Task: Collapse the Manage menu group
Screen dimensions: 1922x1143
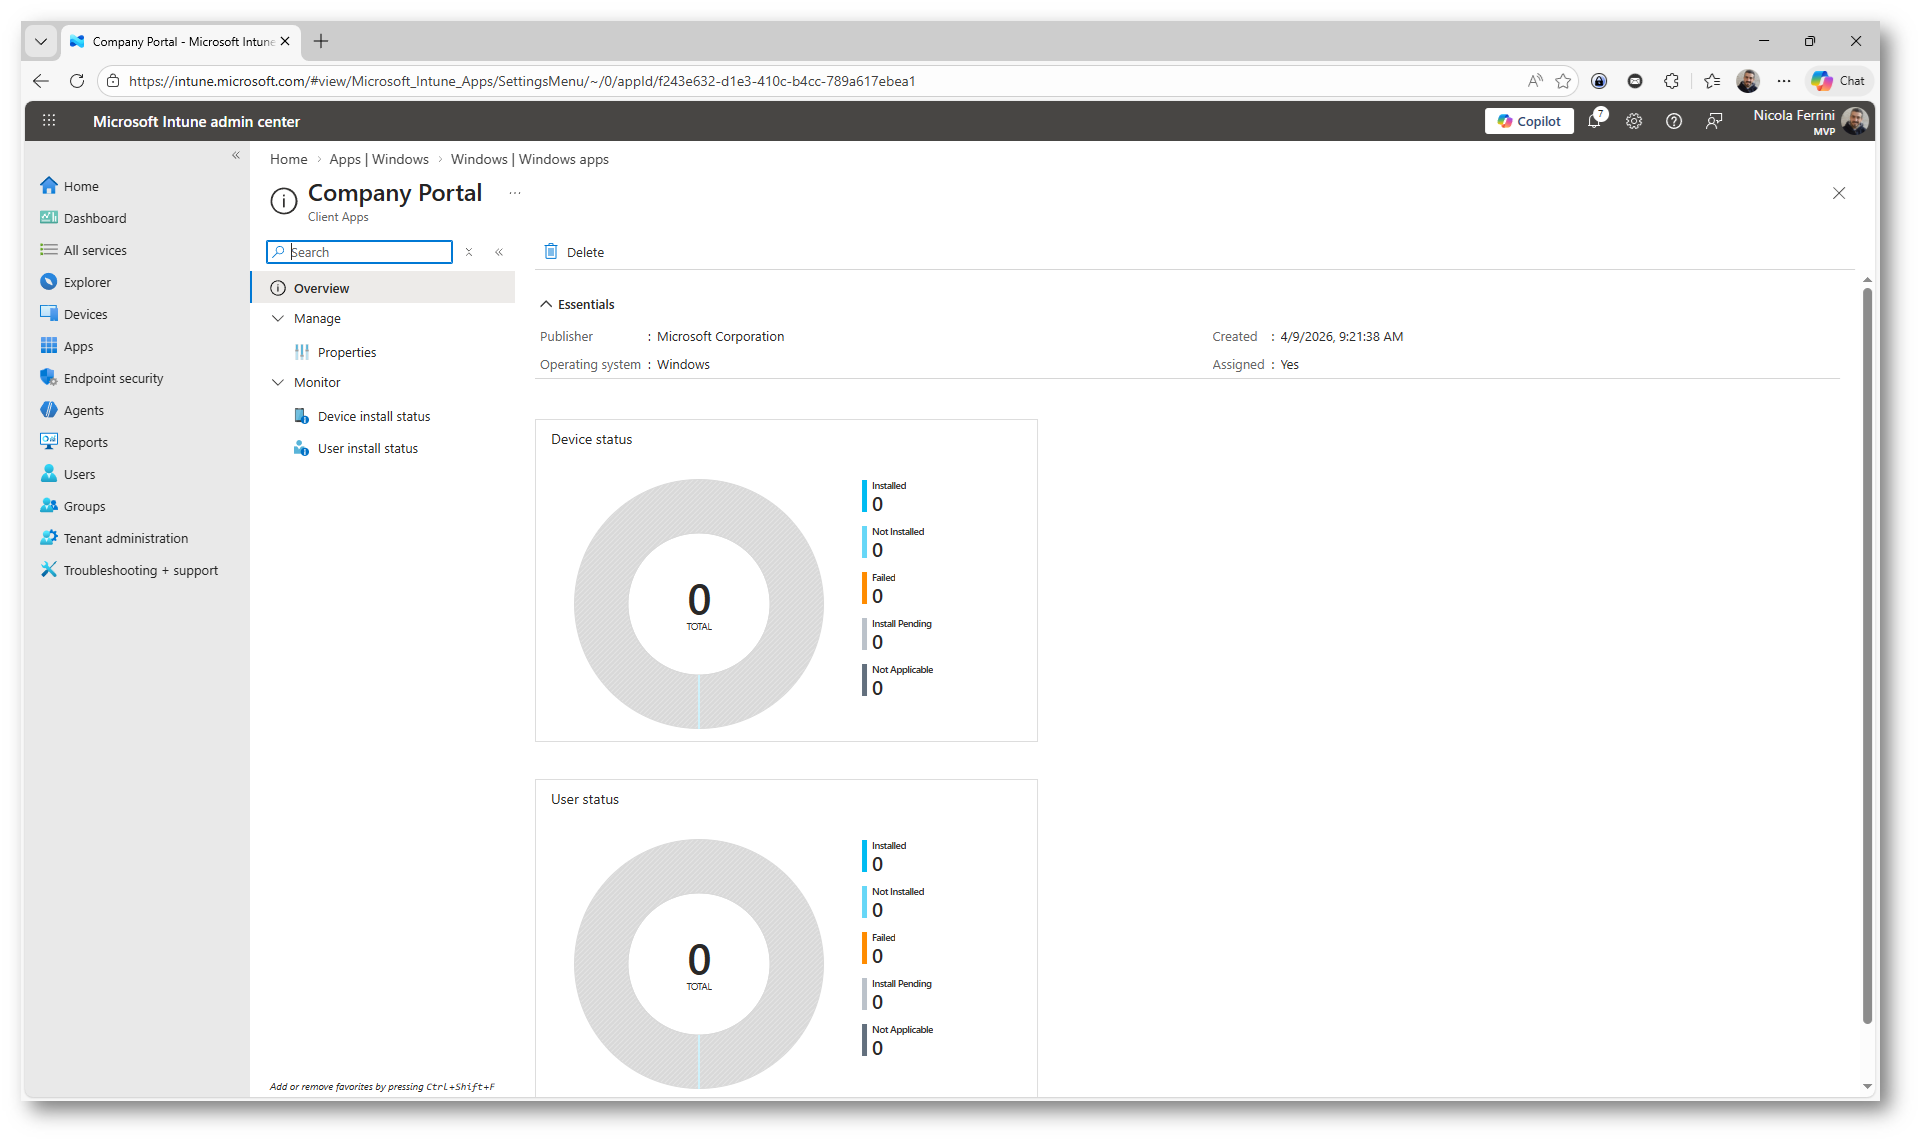Action: tap(278, 318)
